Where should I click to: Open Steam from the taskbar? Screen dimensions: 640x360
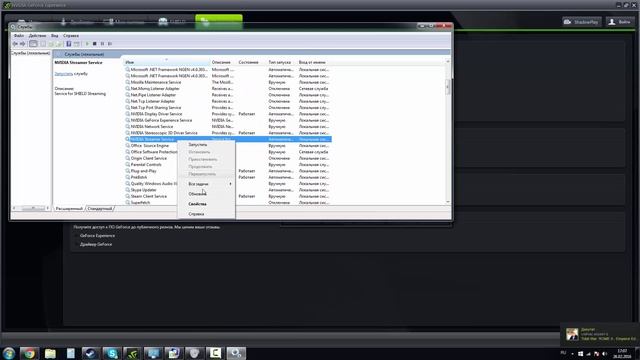(x=90, y=353)
